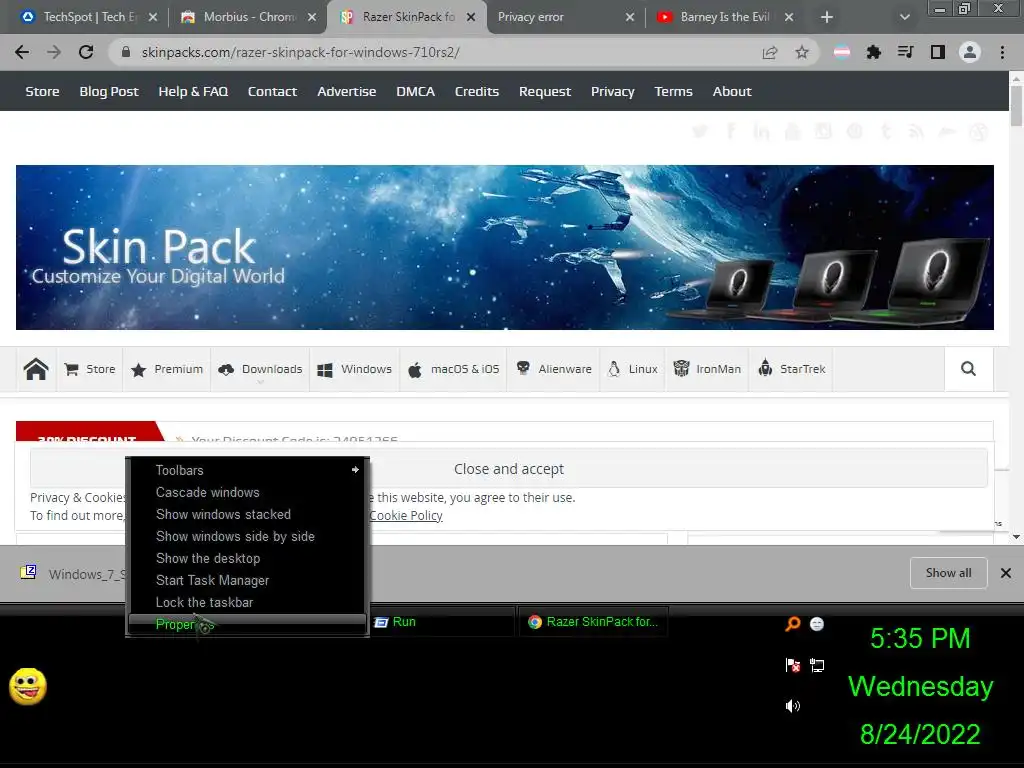
Task: Go to the home icon in site navigation
Action: tap(36, 369)
